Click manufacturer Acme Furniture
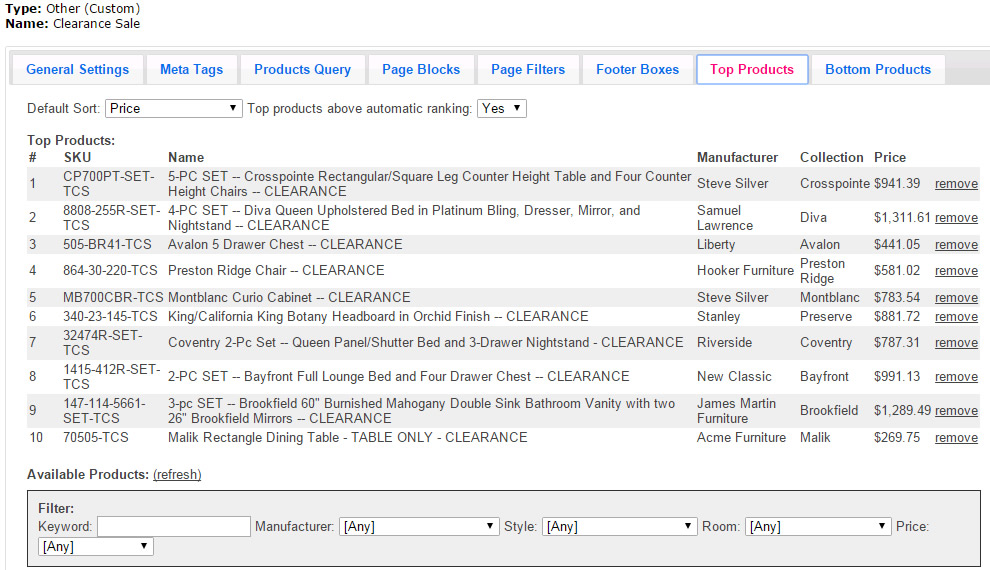 point(741,438)
